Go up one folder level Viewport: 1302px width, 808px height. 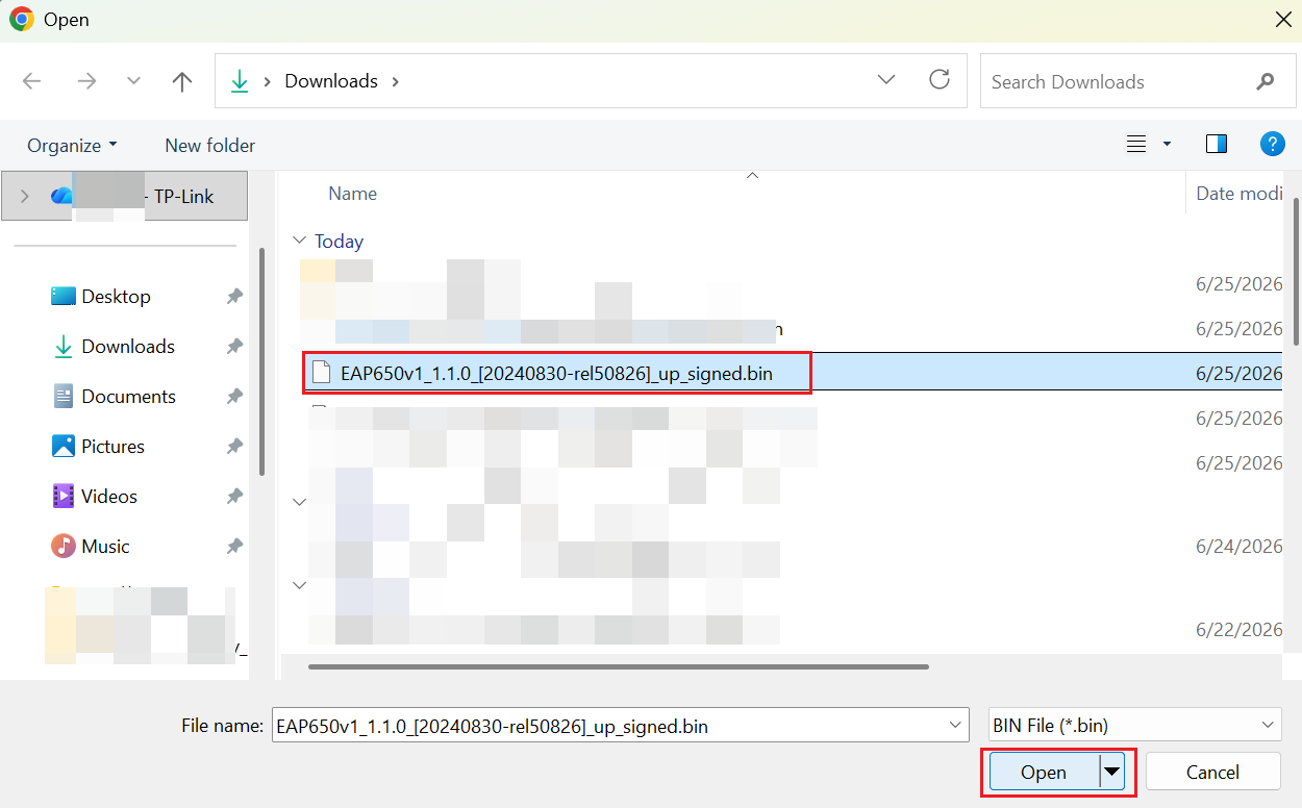(x=182, y=81)
